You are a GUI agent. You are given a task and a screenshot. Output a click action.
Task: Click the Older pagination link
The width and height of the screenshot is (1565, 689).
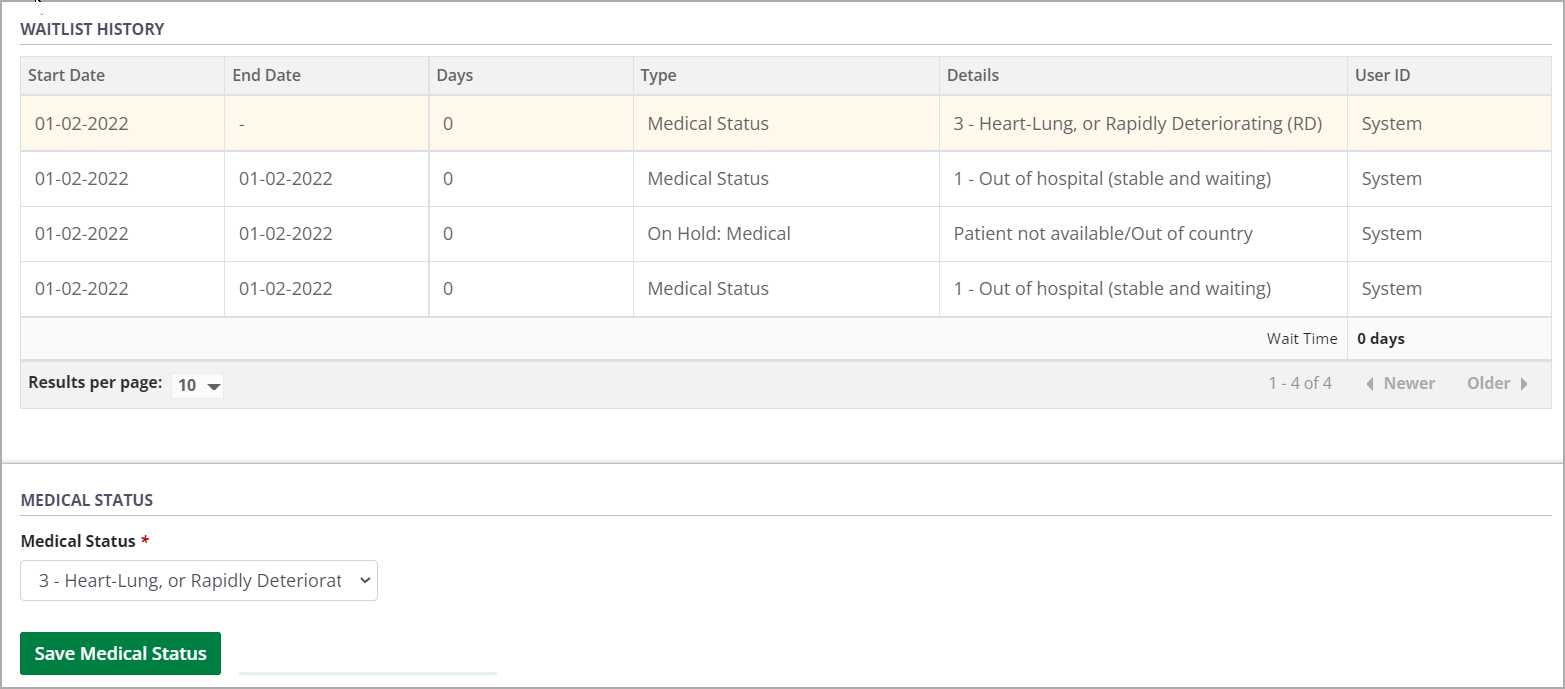[x=1489, y=383]
